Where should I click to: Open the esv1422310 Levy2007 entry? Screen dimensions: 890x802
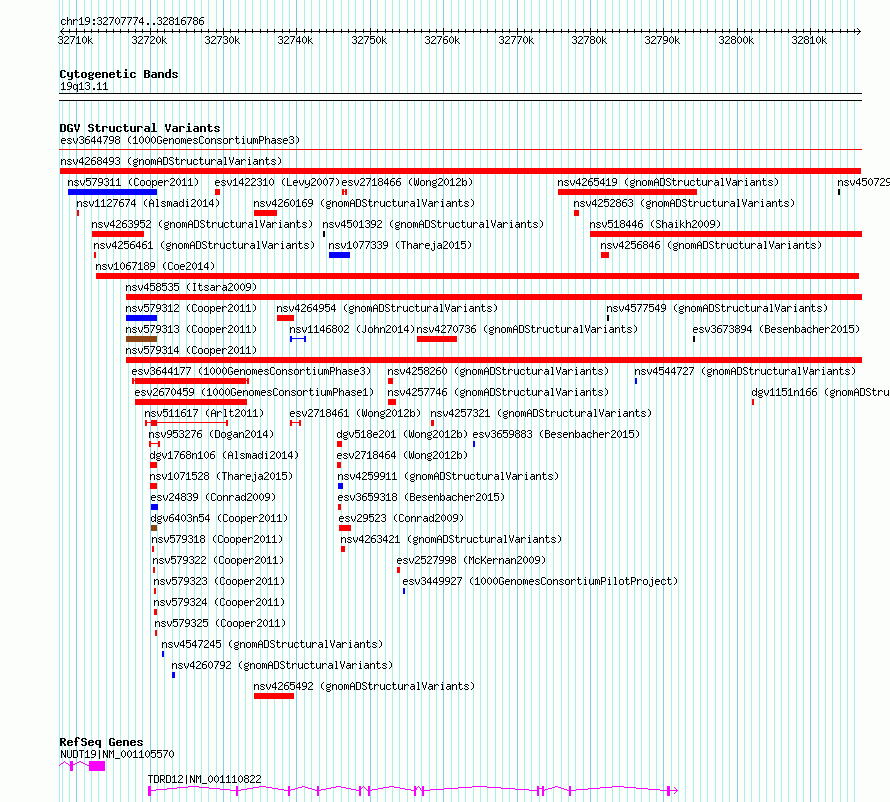click(277, 182)
